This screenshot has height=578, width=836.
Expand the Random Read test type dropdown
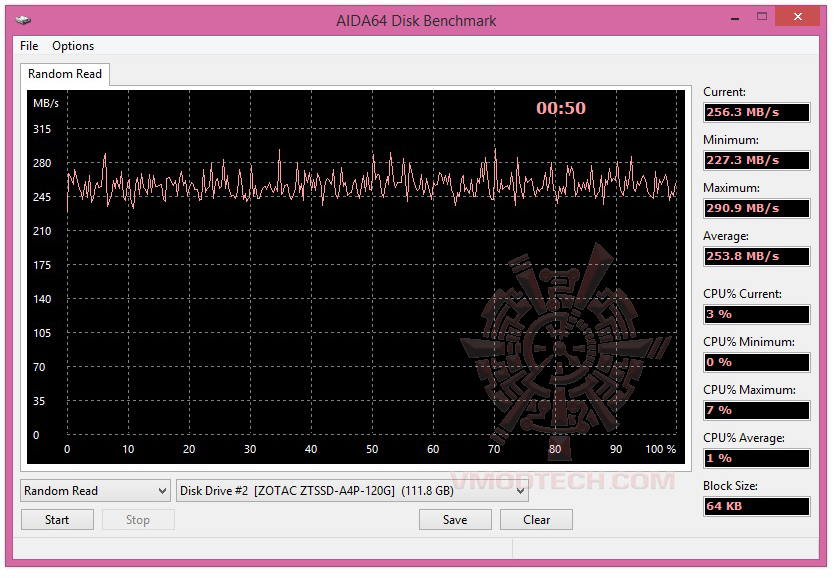pos(95,491)
